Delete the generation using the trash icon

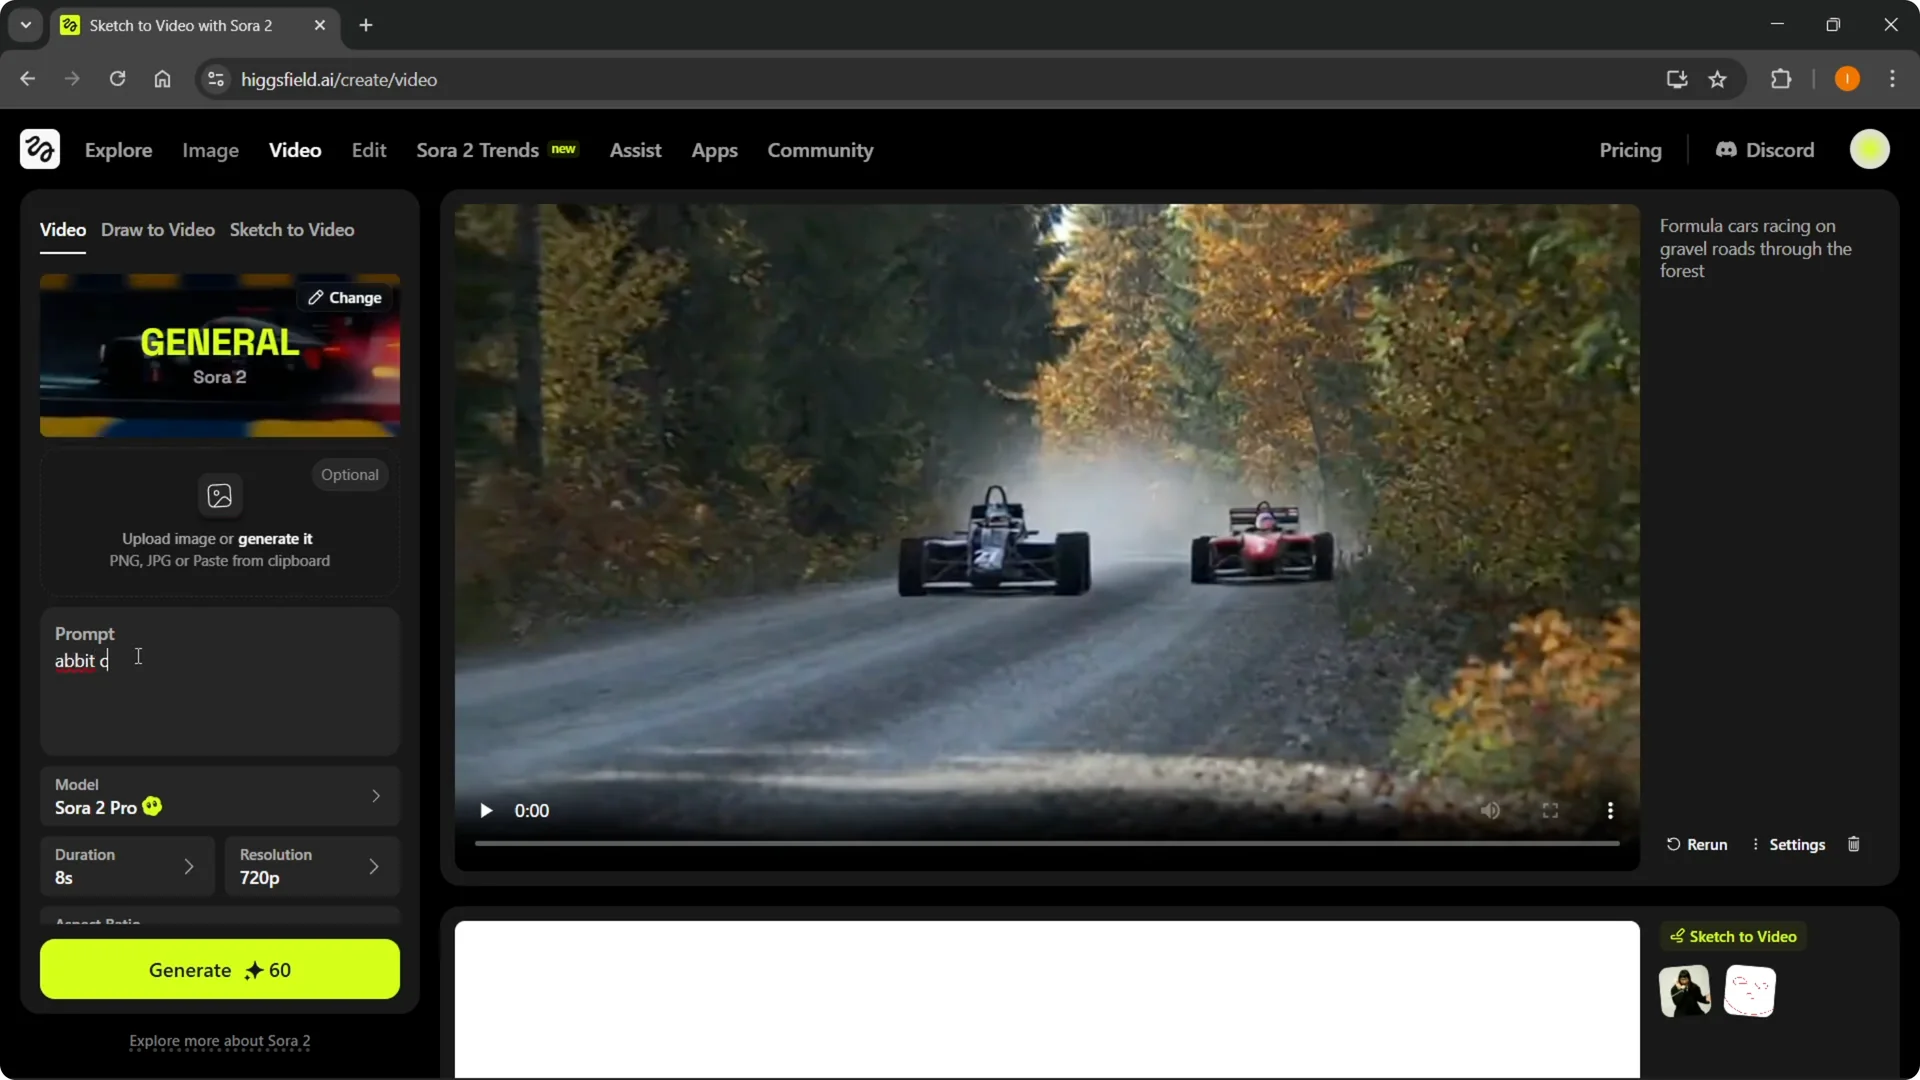[x=1853, y=844]
